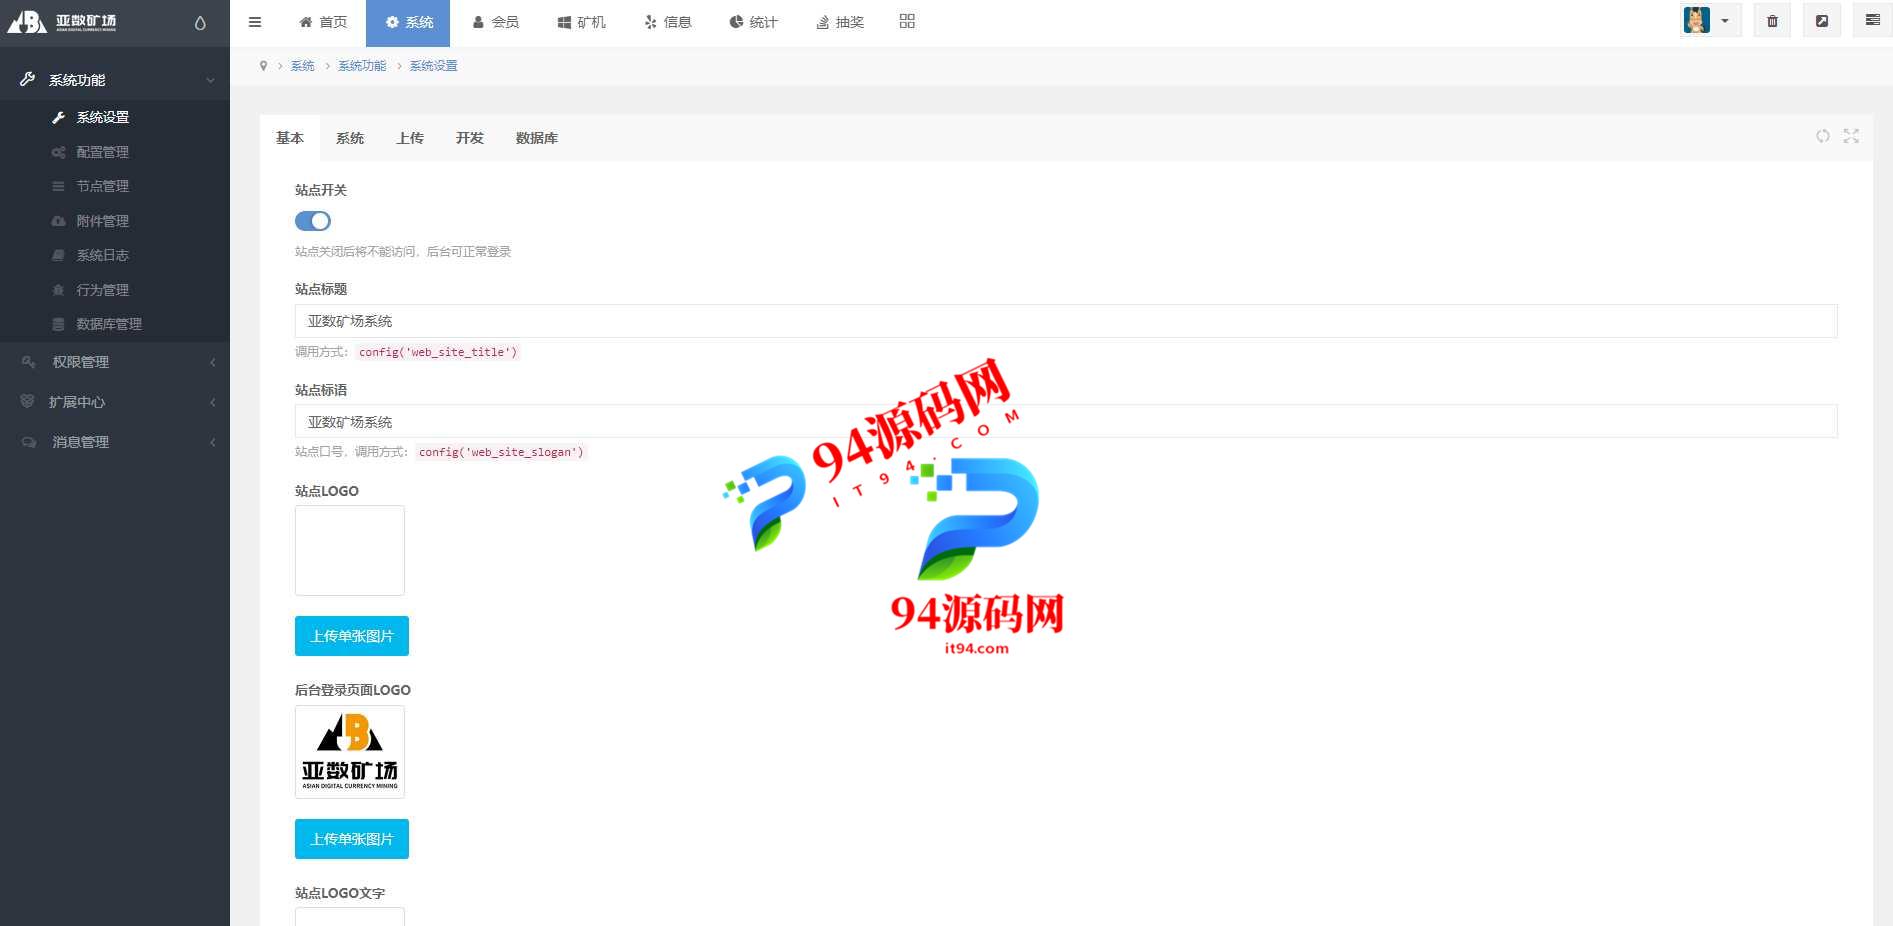Open the user avatar dropdown arrow
This screenshot has height=926, width=1893.
coord(1725,21)
